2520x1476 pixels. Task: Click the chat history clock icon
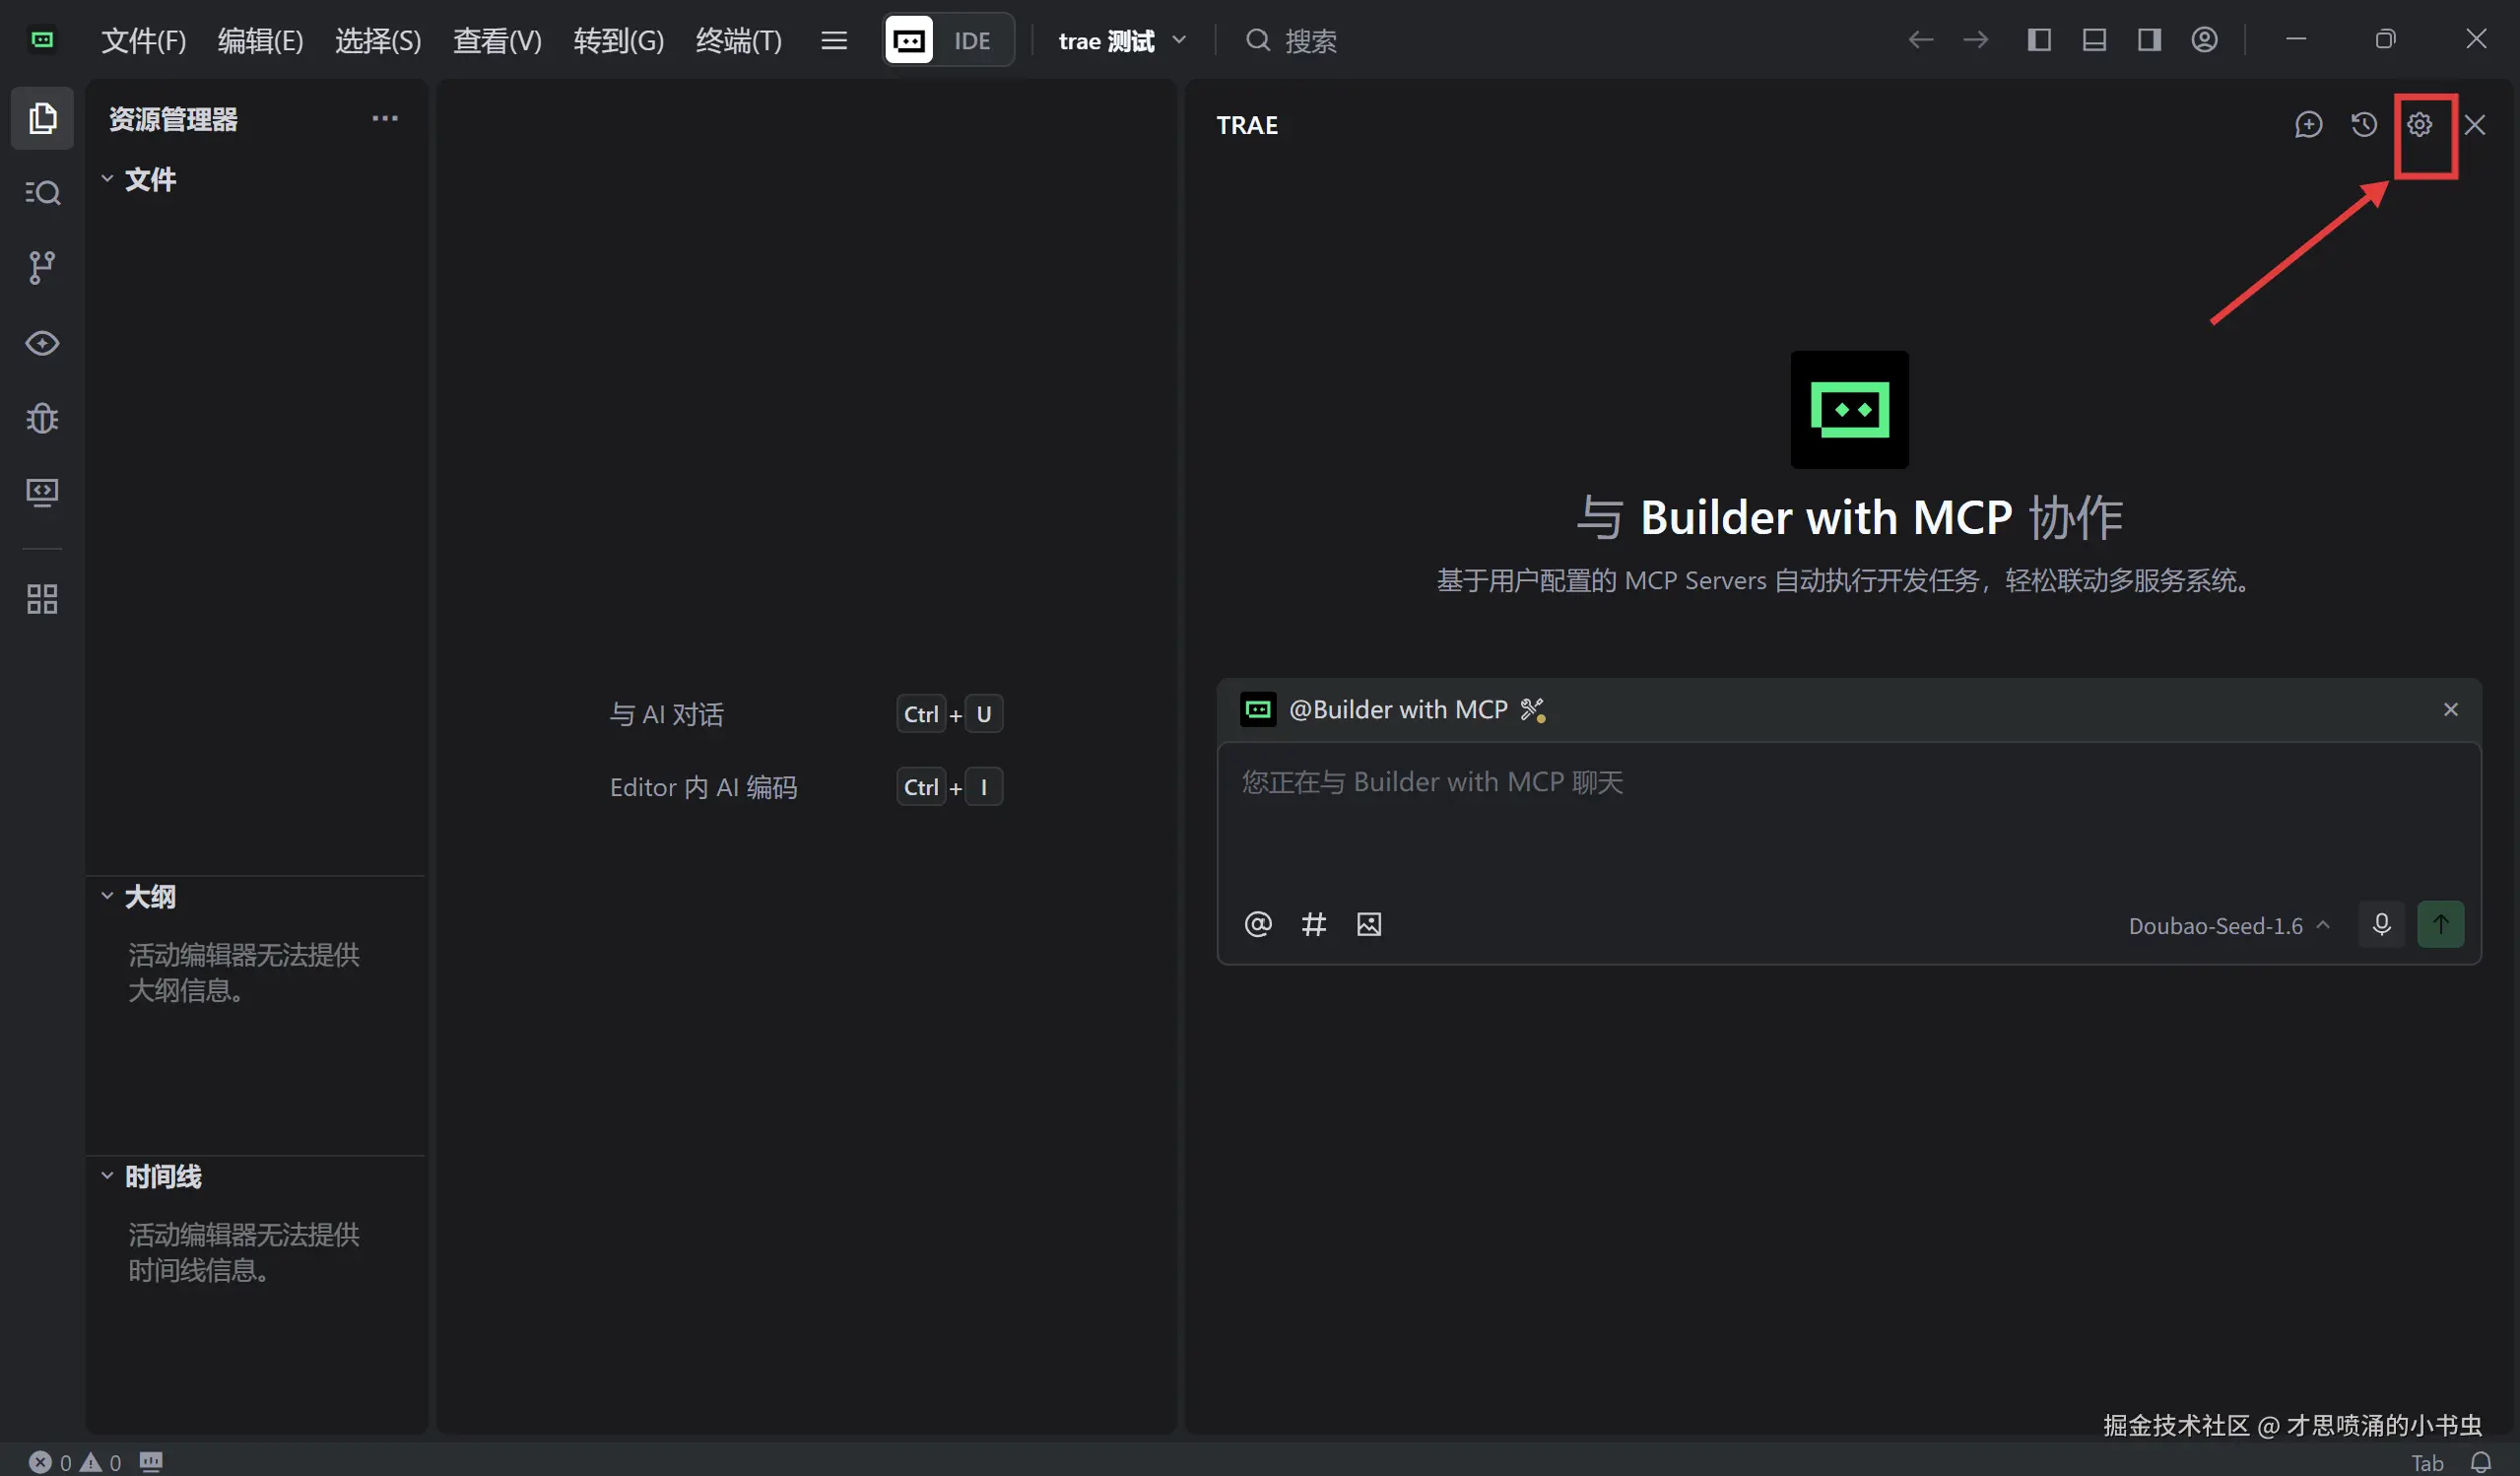(x=2364, y=125)
